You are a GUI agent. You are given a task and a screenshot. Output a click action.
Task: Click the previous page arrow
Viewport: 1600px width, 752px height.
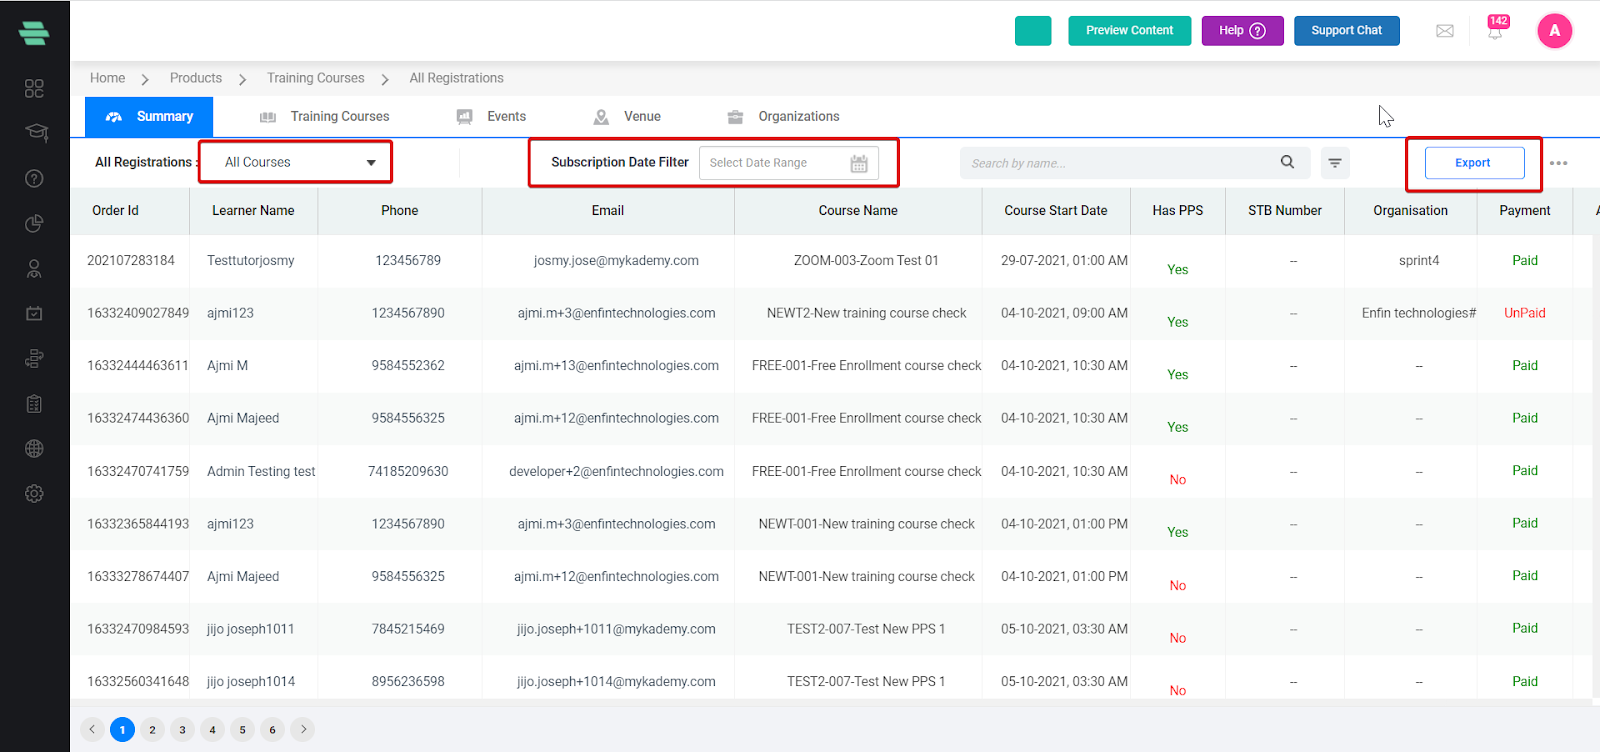[x=92, y=729]
